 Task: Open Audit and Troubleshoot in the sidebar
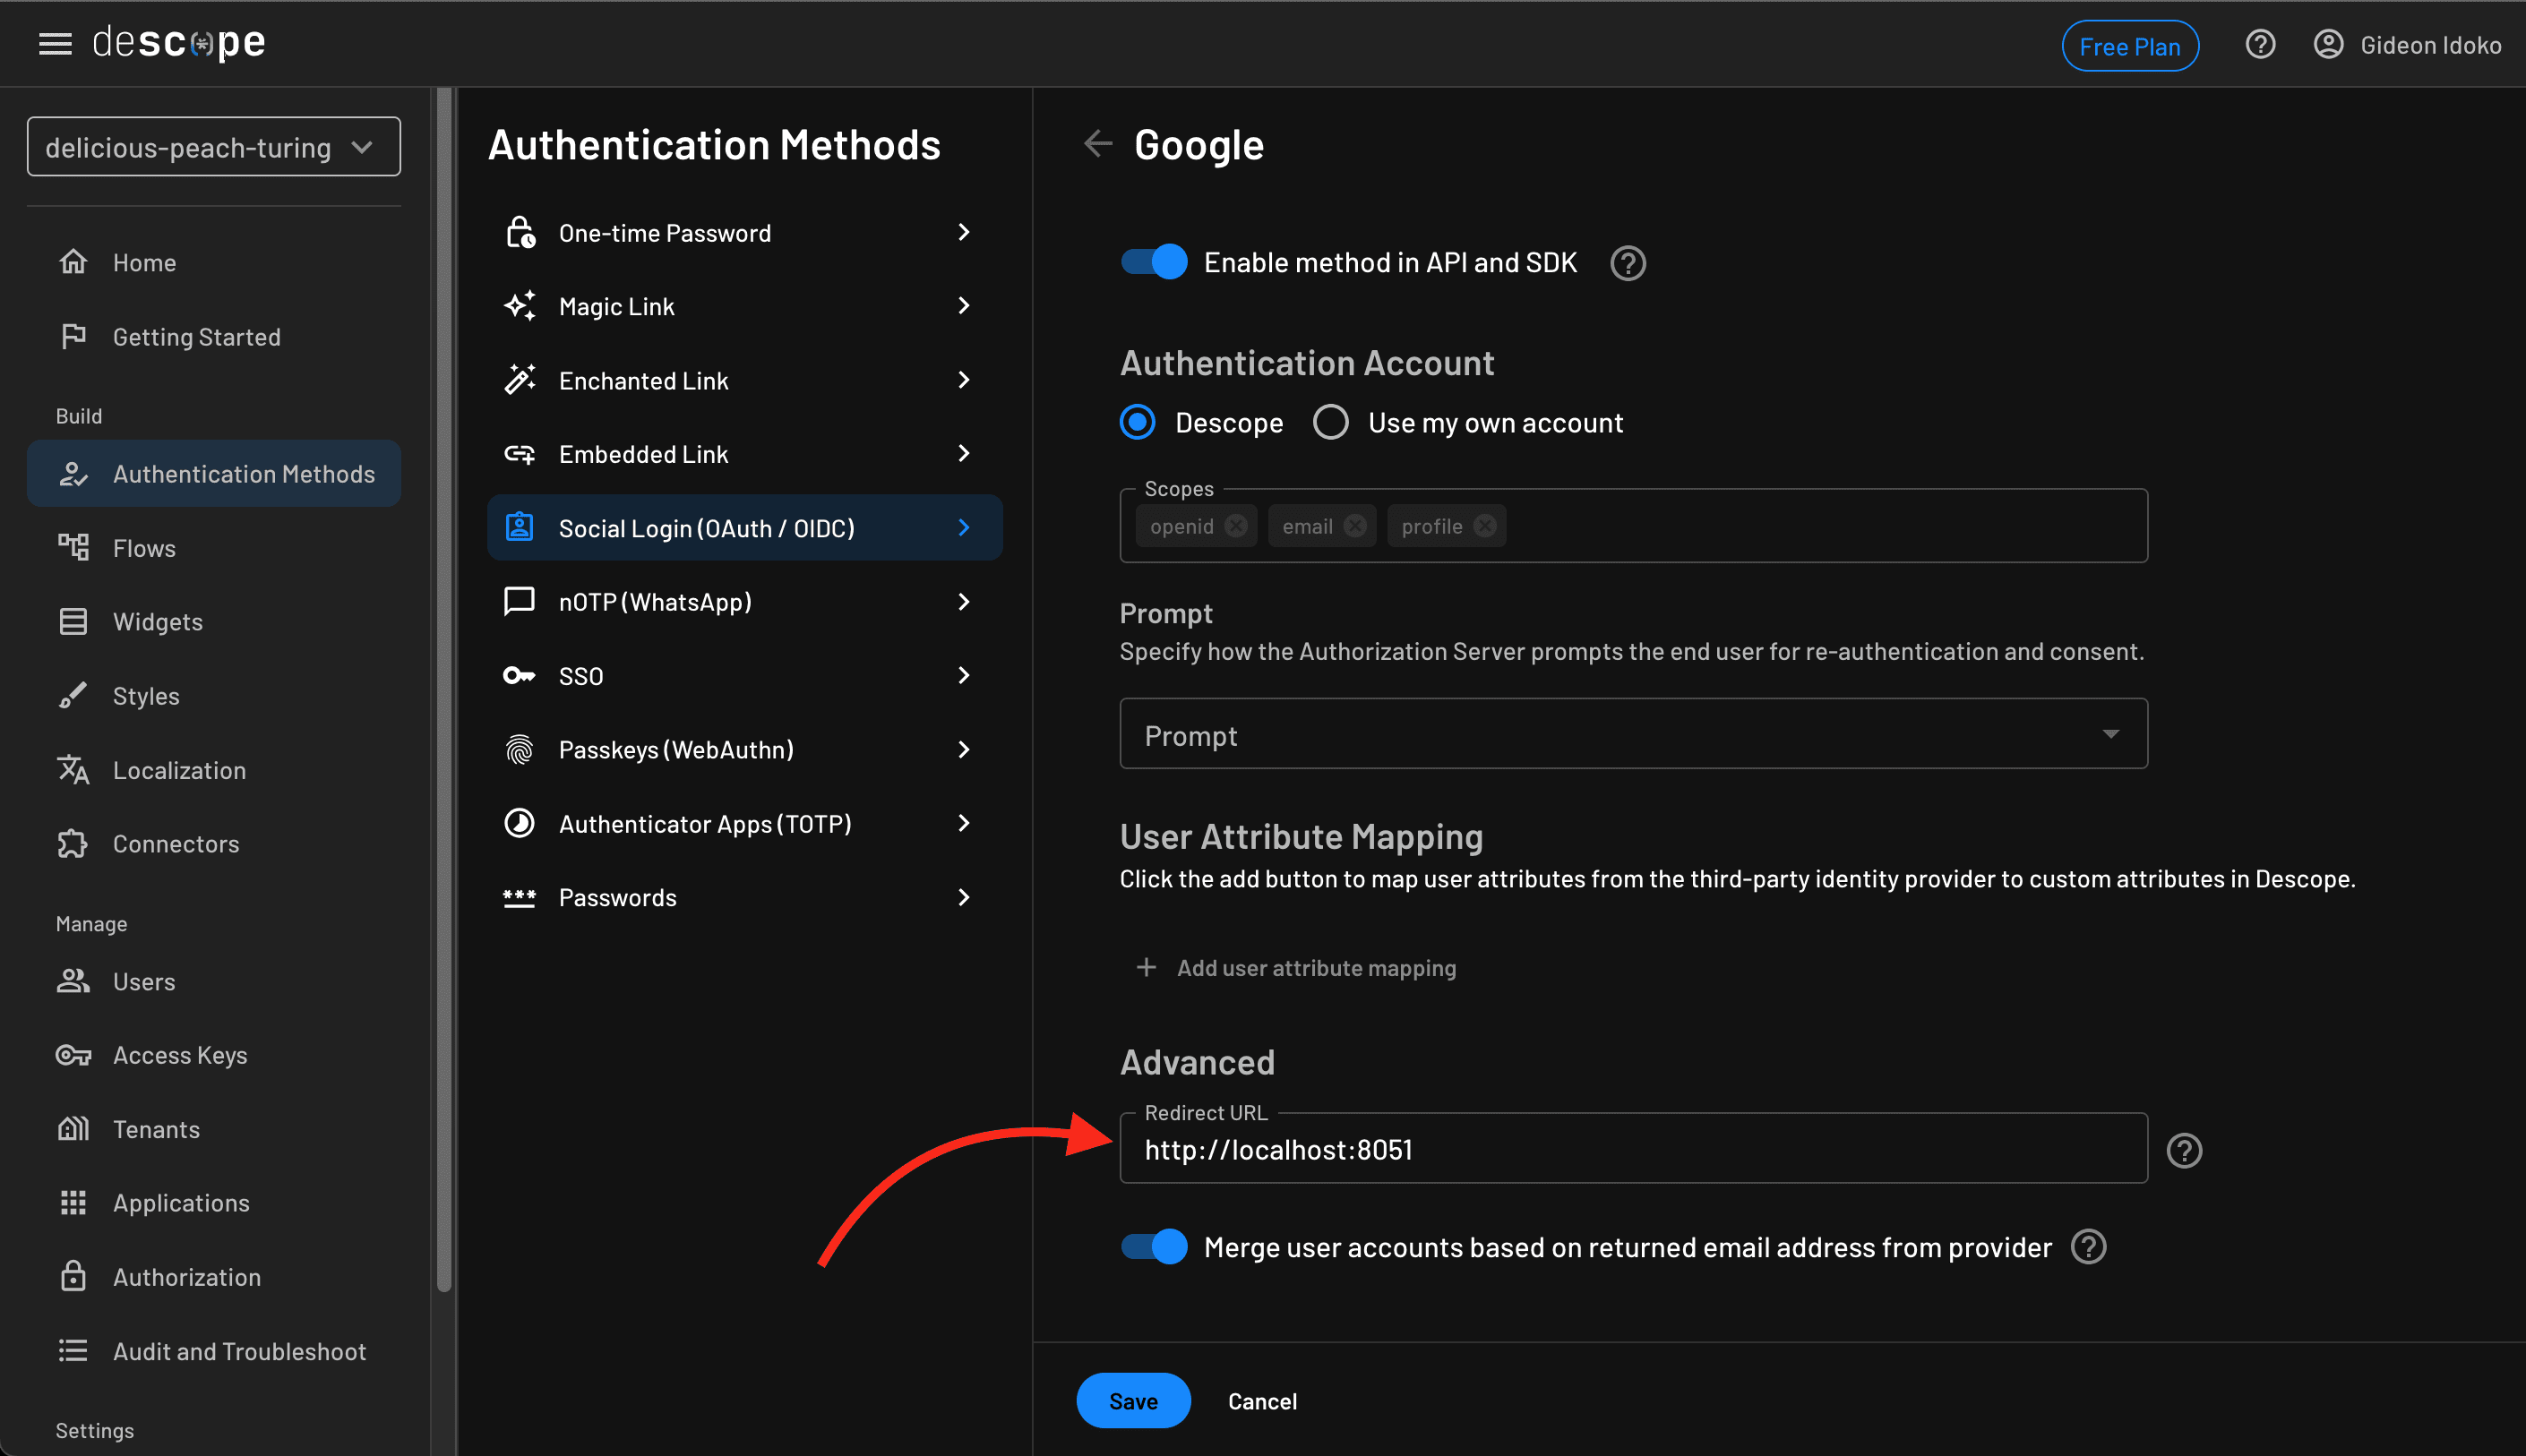pyautogui.click(x=214, y=1351)
